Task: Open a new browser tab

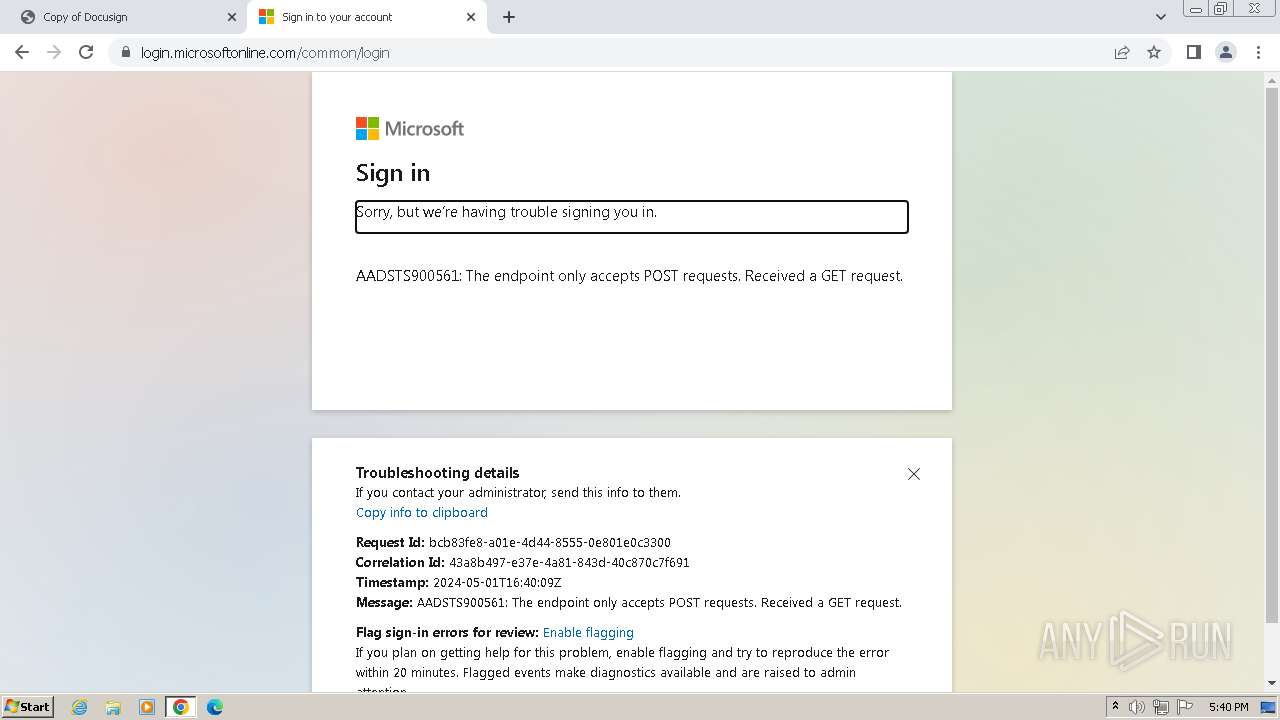Action: point(509,17)
